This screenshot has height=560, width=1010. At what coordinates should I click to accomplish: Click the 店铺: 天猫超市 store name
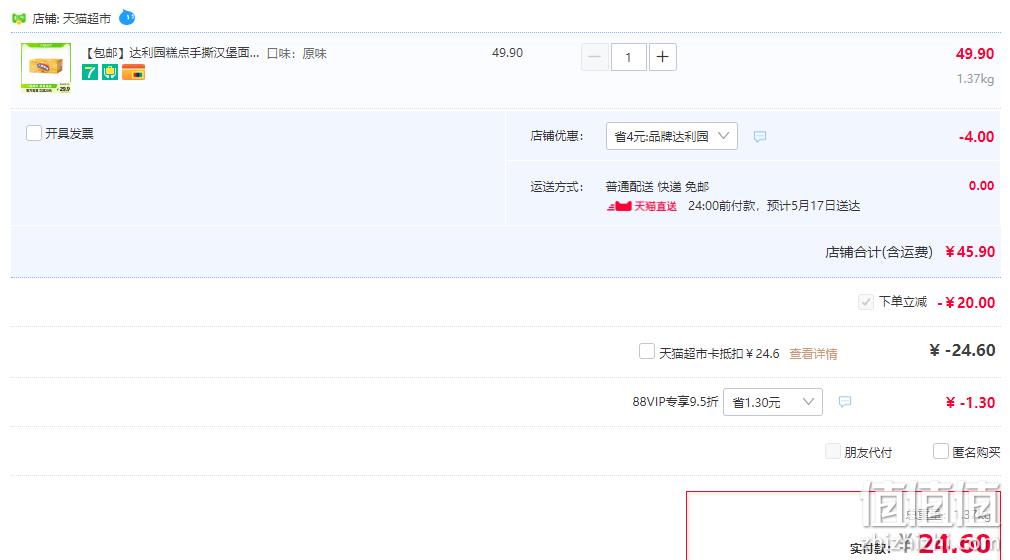71,19
